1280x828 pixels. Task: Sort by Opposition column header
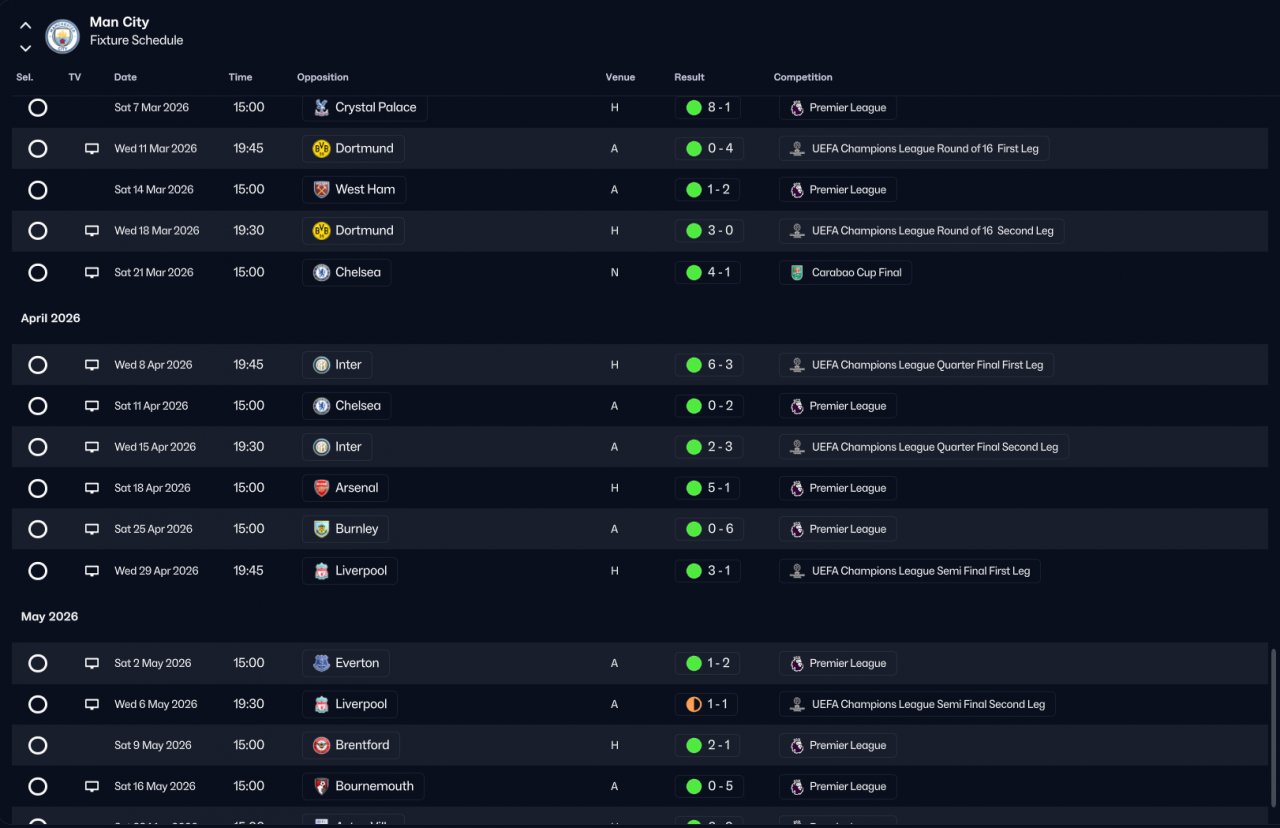pos(323,77)
